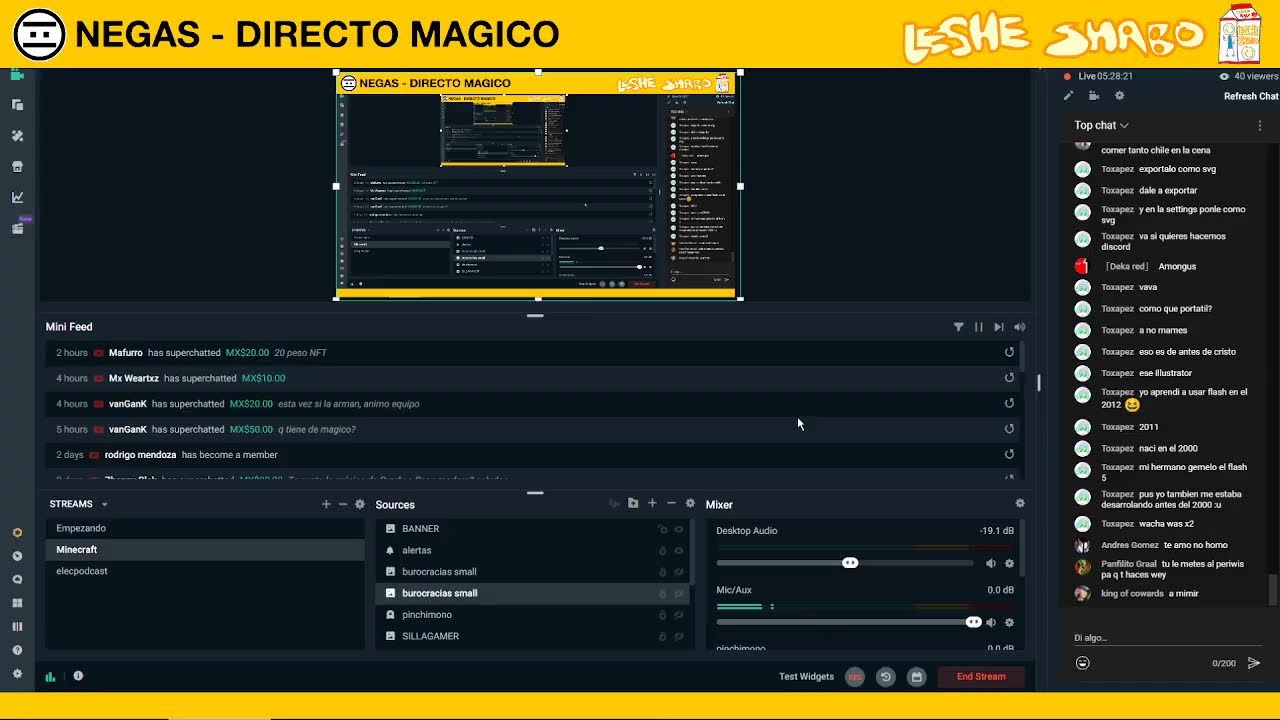Open the performance stats bar chart icon
The width and height of the screenshot is (1280, 720).
[50, 676]
